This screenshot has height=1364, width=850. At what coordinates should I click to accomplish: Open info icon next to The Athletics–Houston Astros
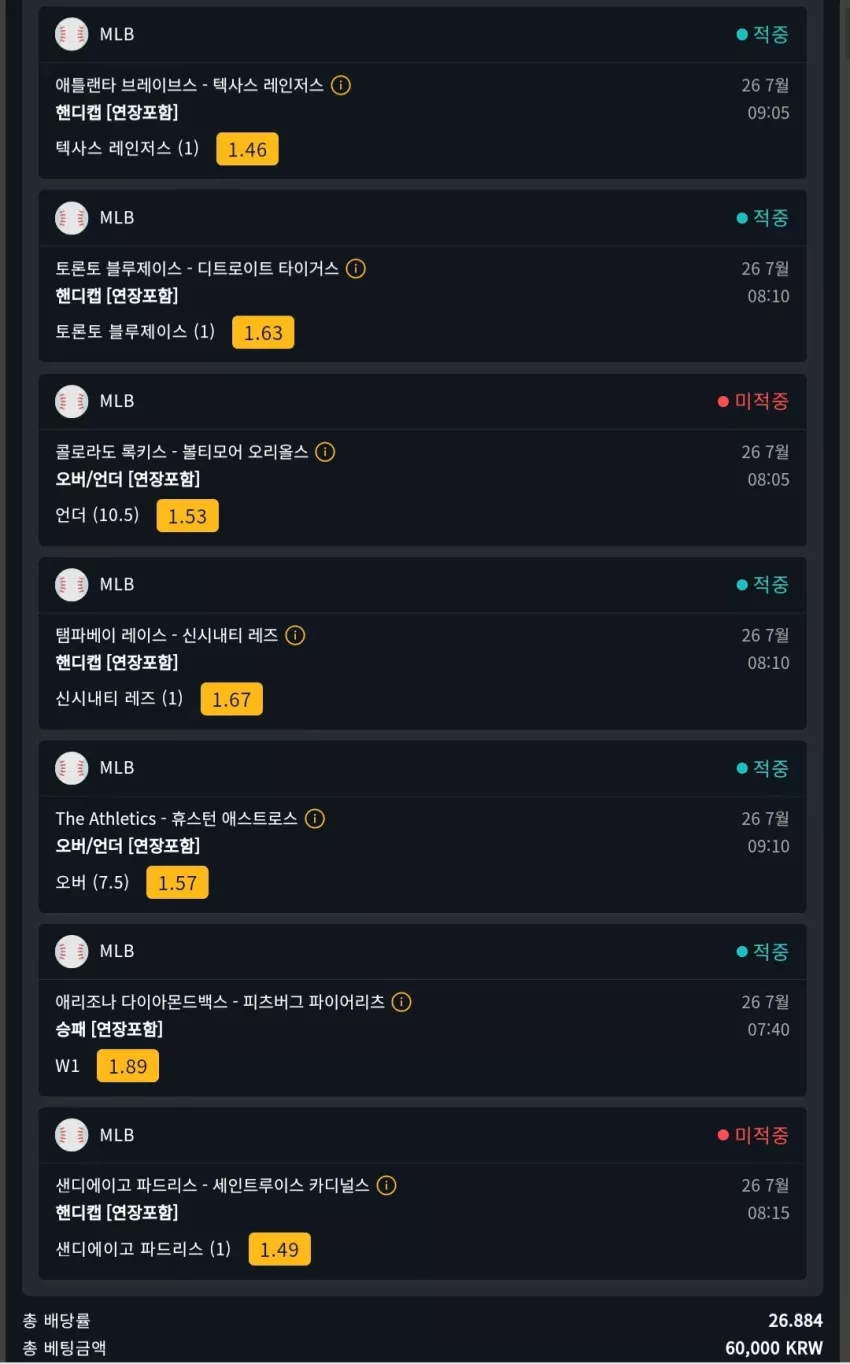[315, 819]
